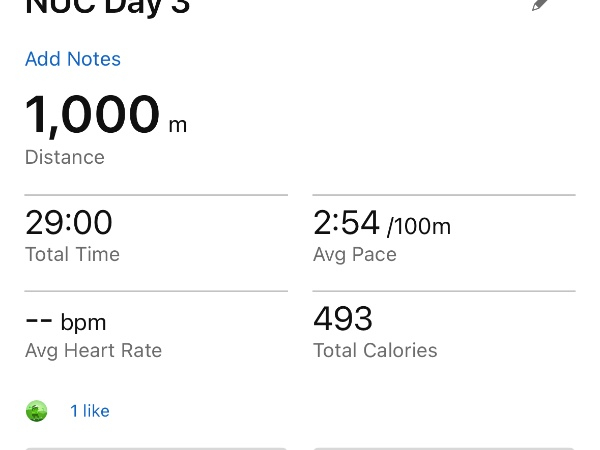Tap the 2:54 average pace value
Image resolution: width=600 pixels, height=450 pixels.
(346, 222)
